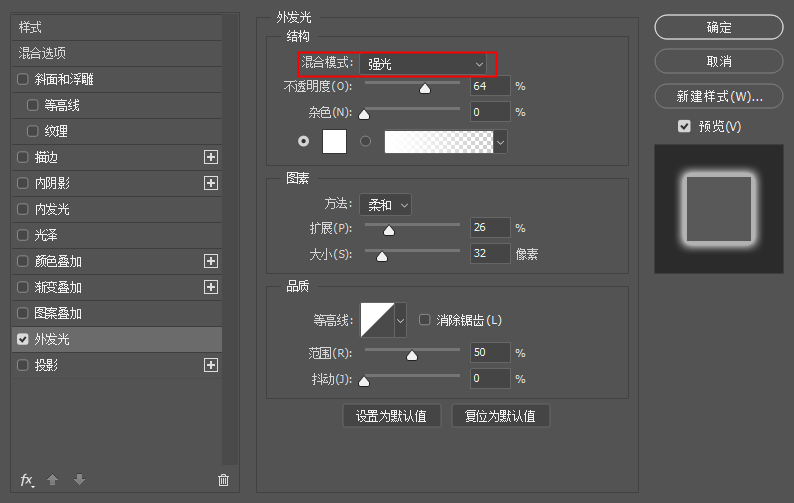Viewport: 794px width, 503px height.
Task: Enable the 投影 checkbox
Action: click(x=23, y=365)
